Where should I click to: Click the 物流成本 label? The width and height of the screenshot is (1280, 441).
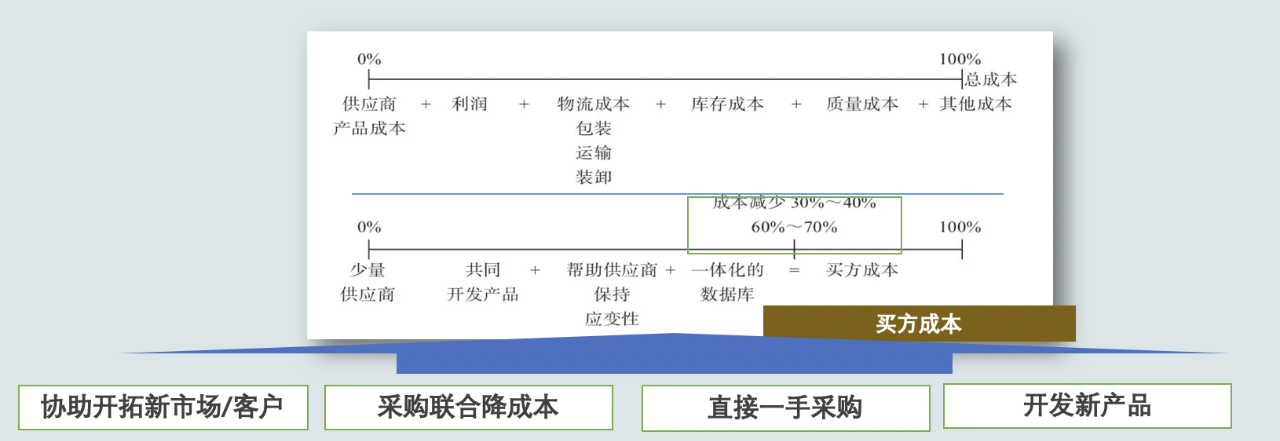[x=593, y=103]
